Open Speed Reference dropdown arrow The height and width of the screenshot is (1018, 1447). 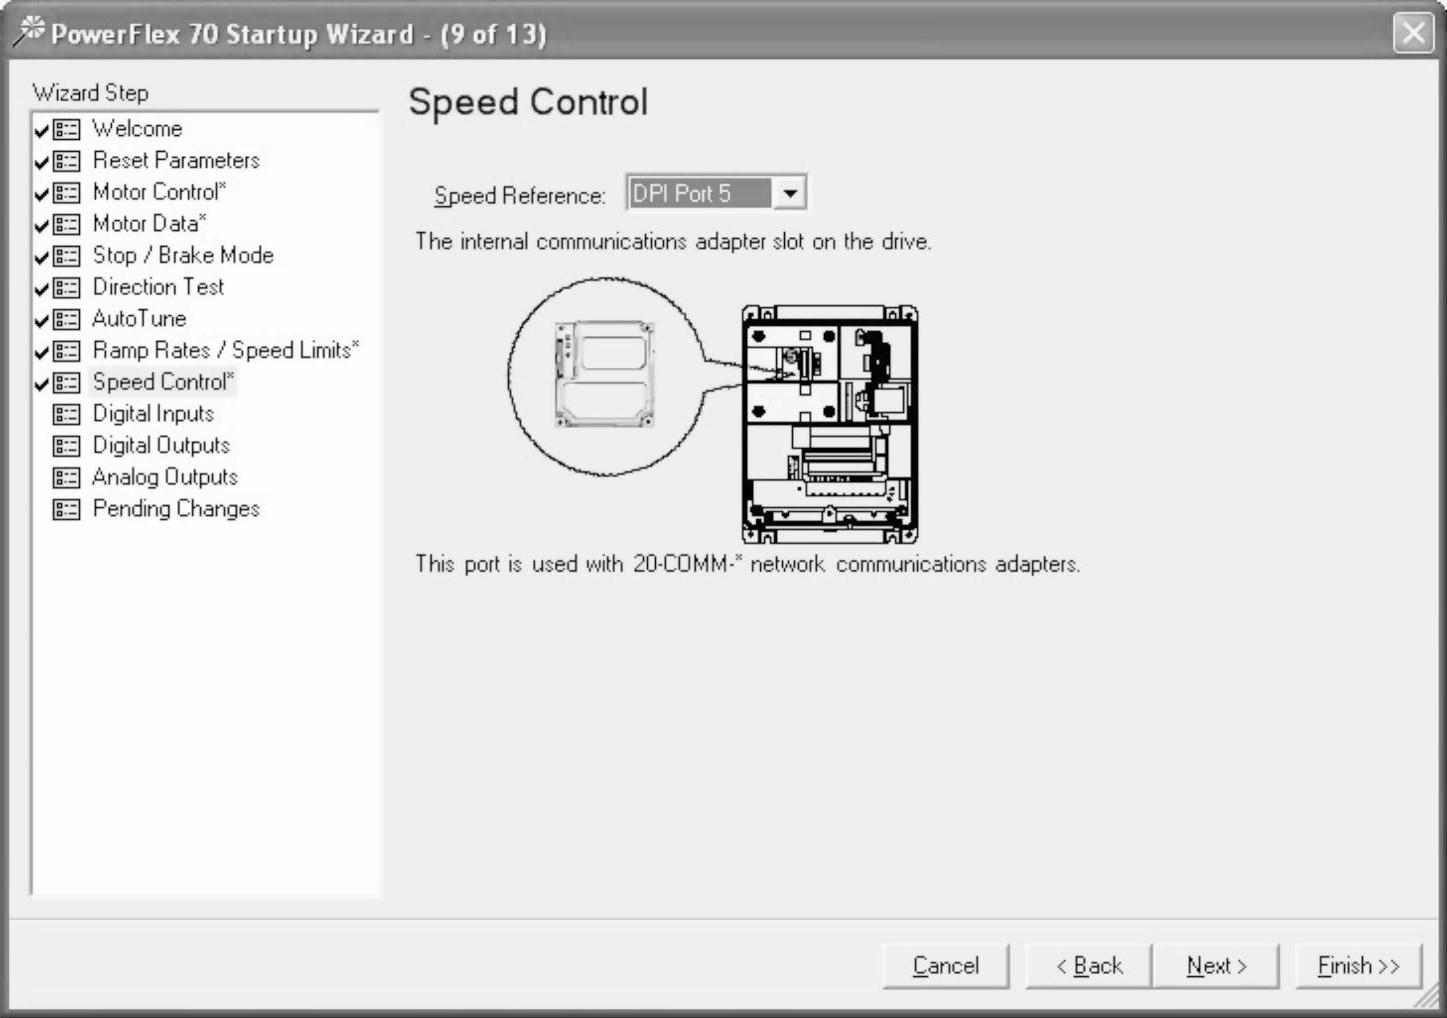point(789,193)
